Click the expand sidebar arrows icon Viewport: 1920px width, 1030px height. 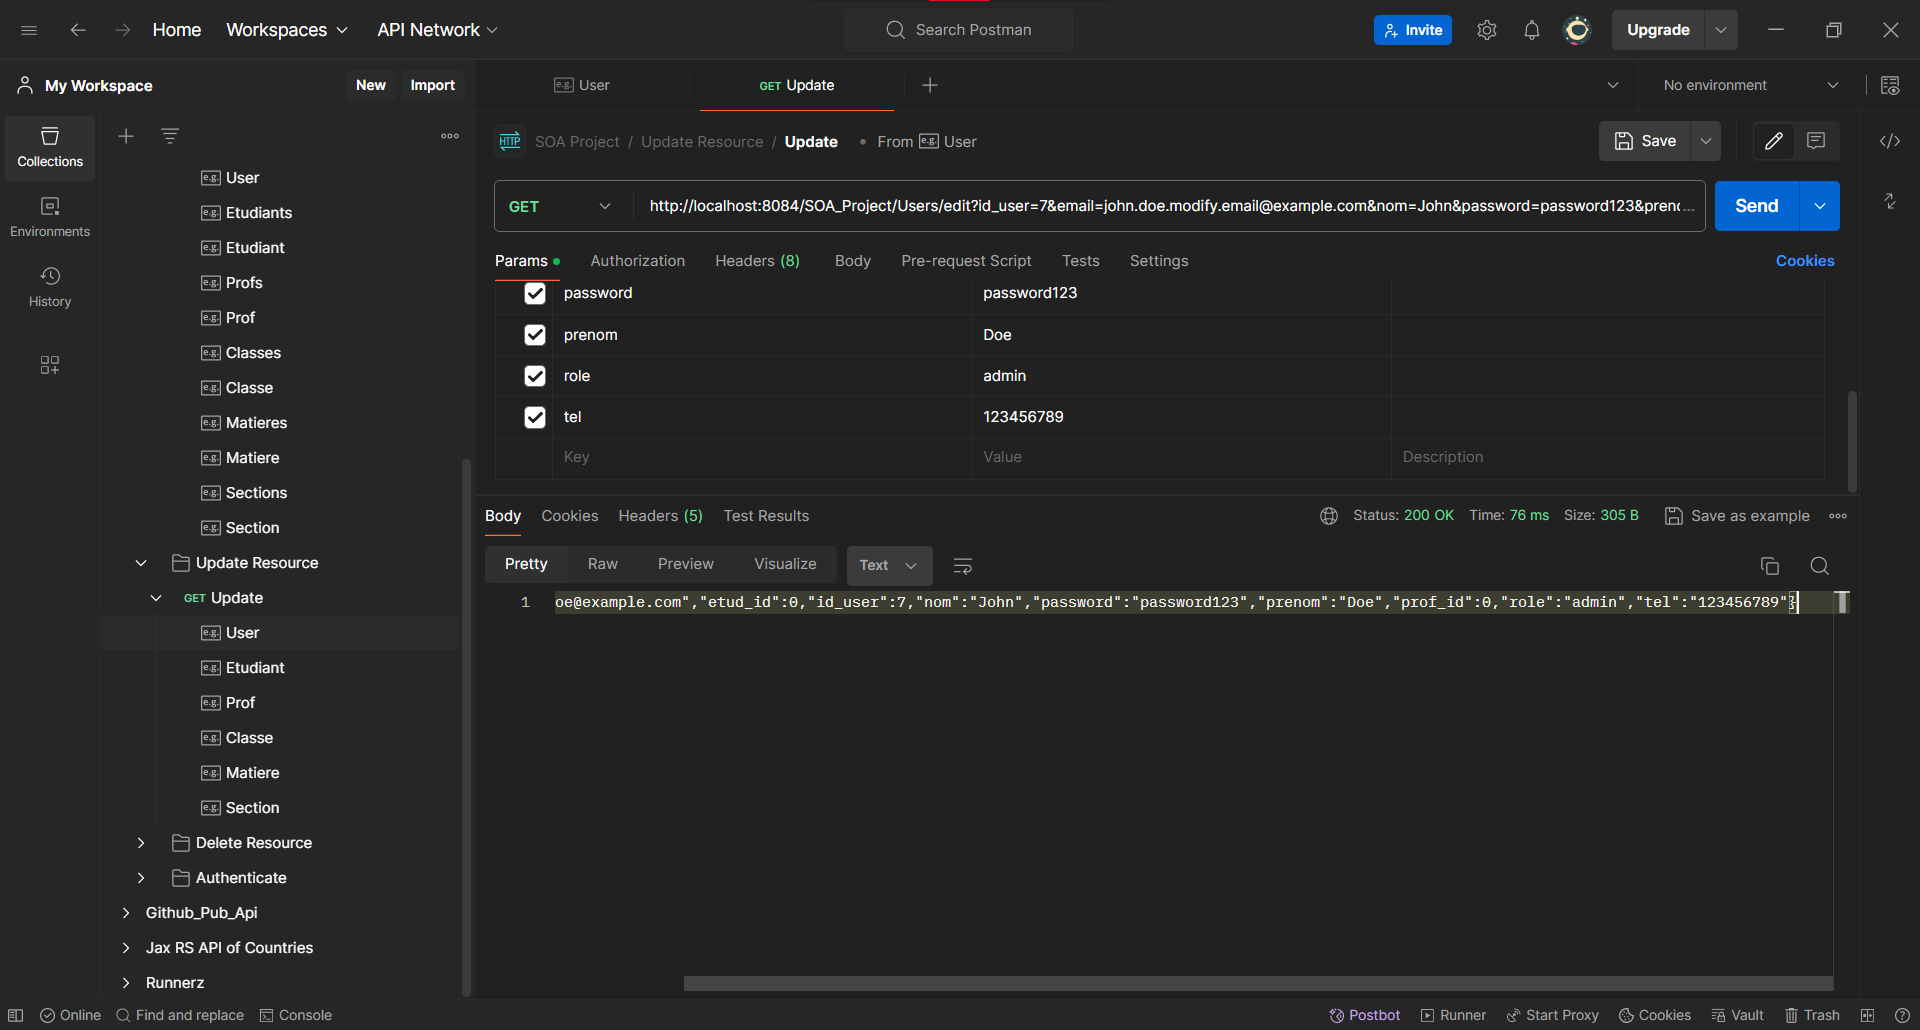point(1890,201)
